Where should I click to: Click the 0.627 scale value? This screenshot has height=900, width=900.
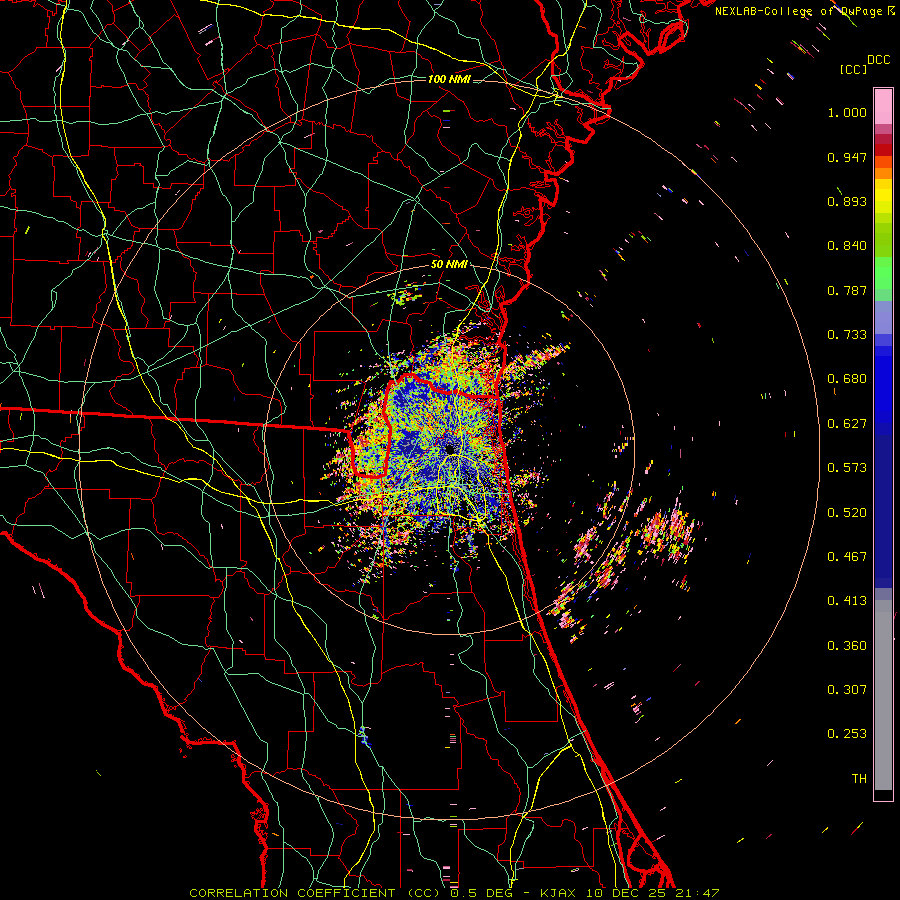tap(847, 424)
